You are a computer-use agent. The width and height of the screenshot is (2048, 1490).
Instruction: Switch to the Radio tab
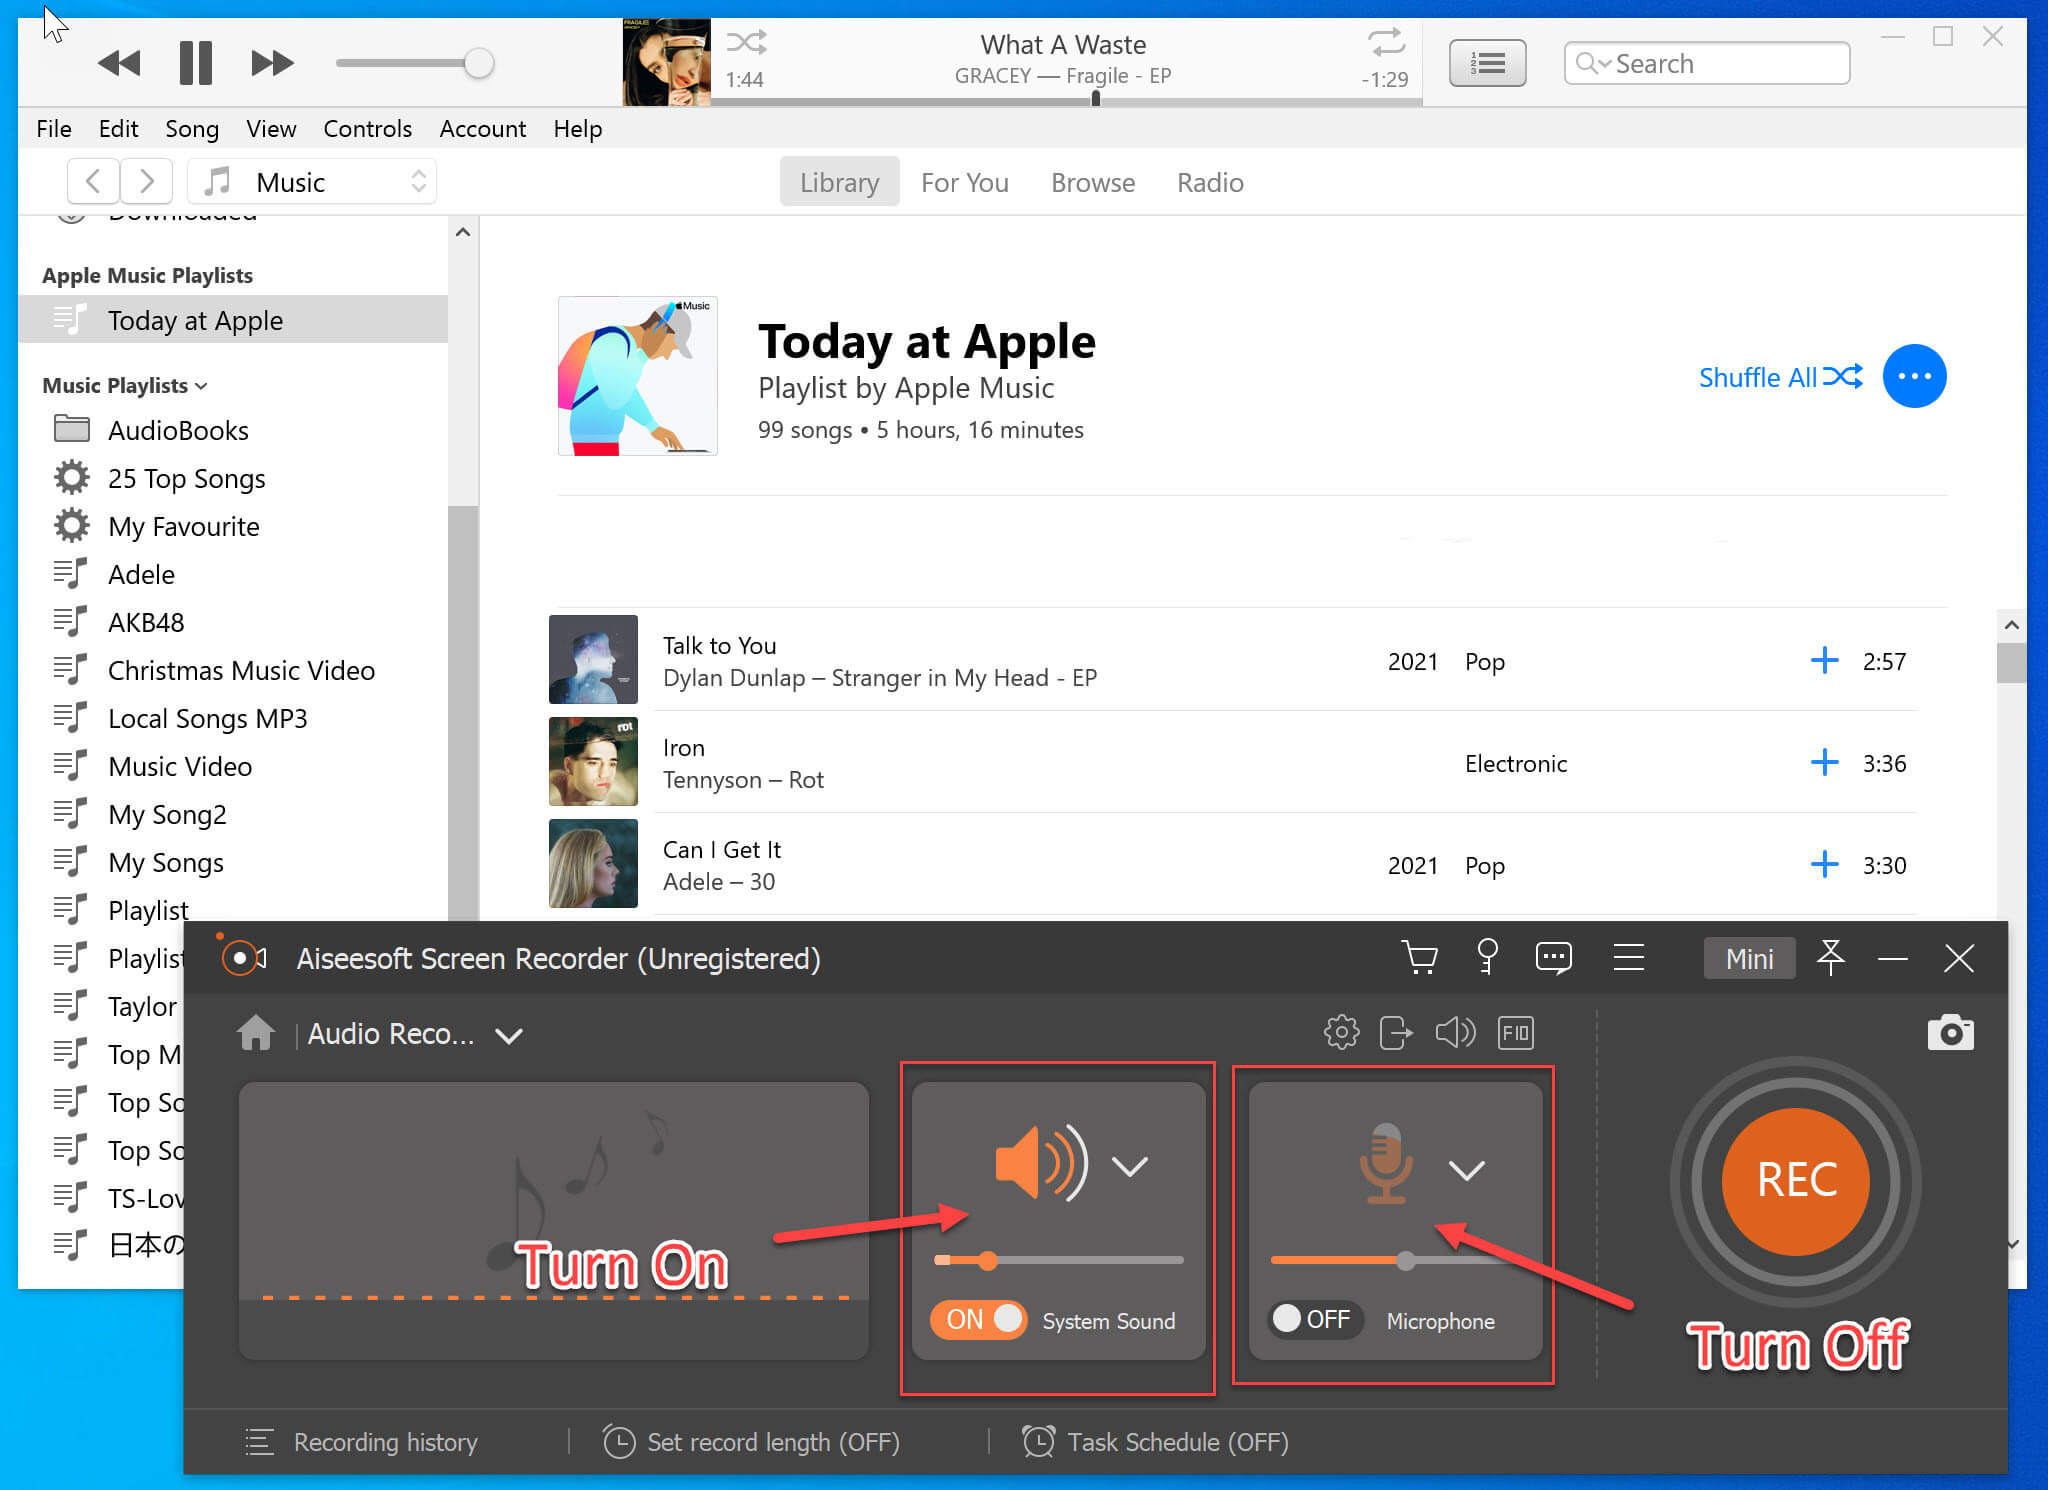[1210, 182]
